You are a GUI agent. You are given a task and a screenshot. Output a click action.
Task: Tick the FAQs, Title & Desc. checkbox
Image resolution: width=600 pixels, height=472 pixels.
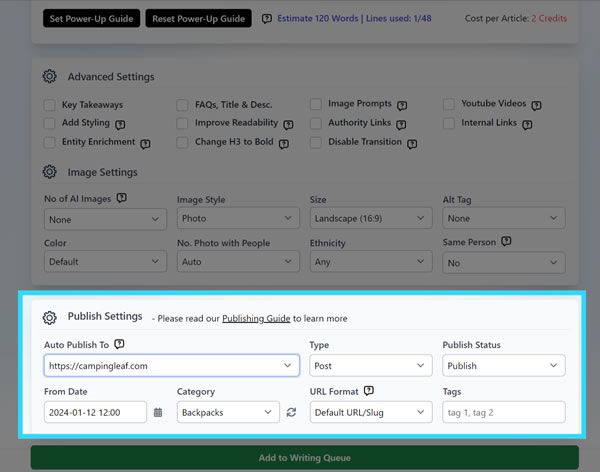pos(182,105)
